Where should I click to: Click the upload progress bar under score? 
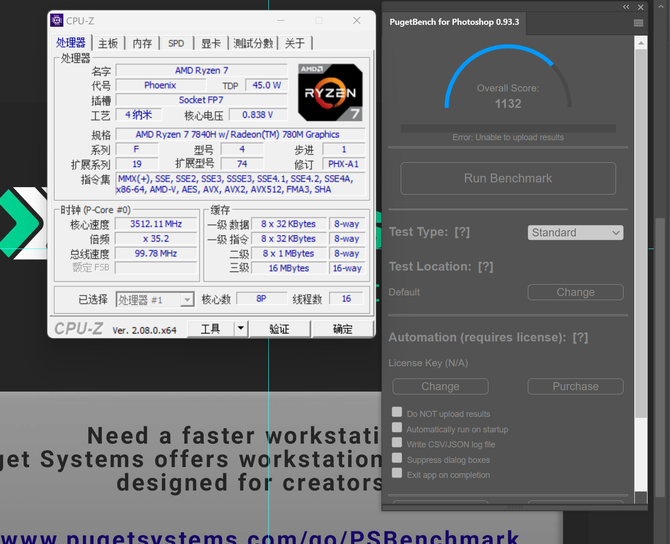click(508, 128)
